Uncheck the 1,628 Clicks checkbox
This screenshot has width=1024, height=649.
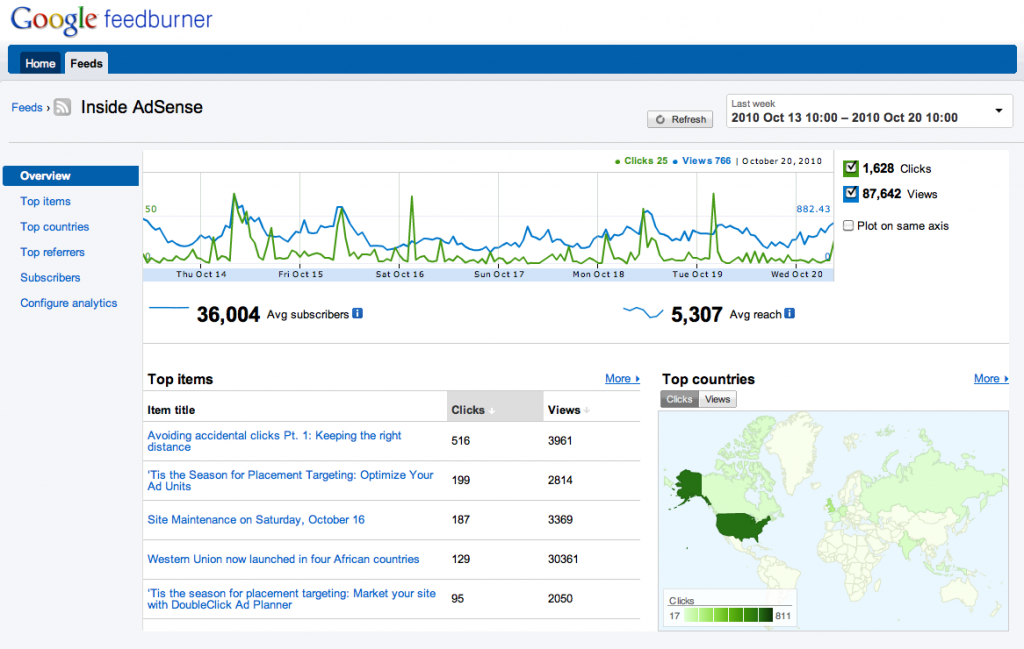pos(850,168)
